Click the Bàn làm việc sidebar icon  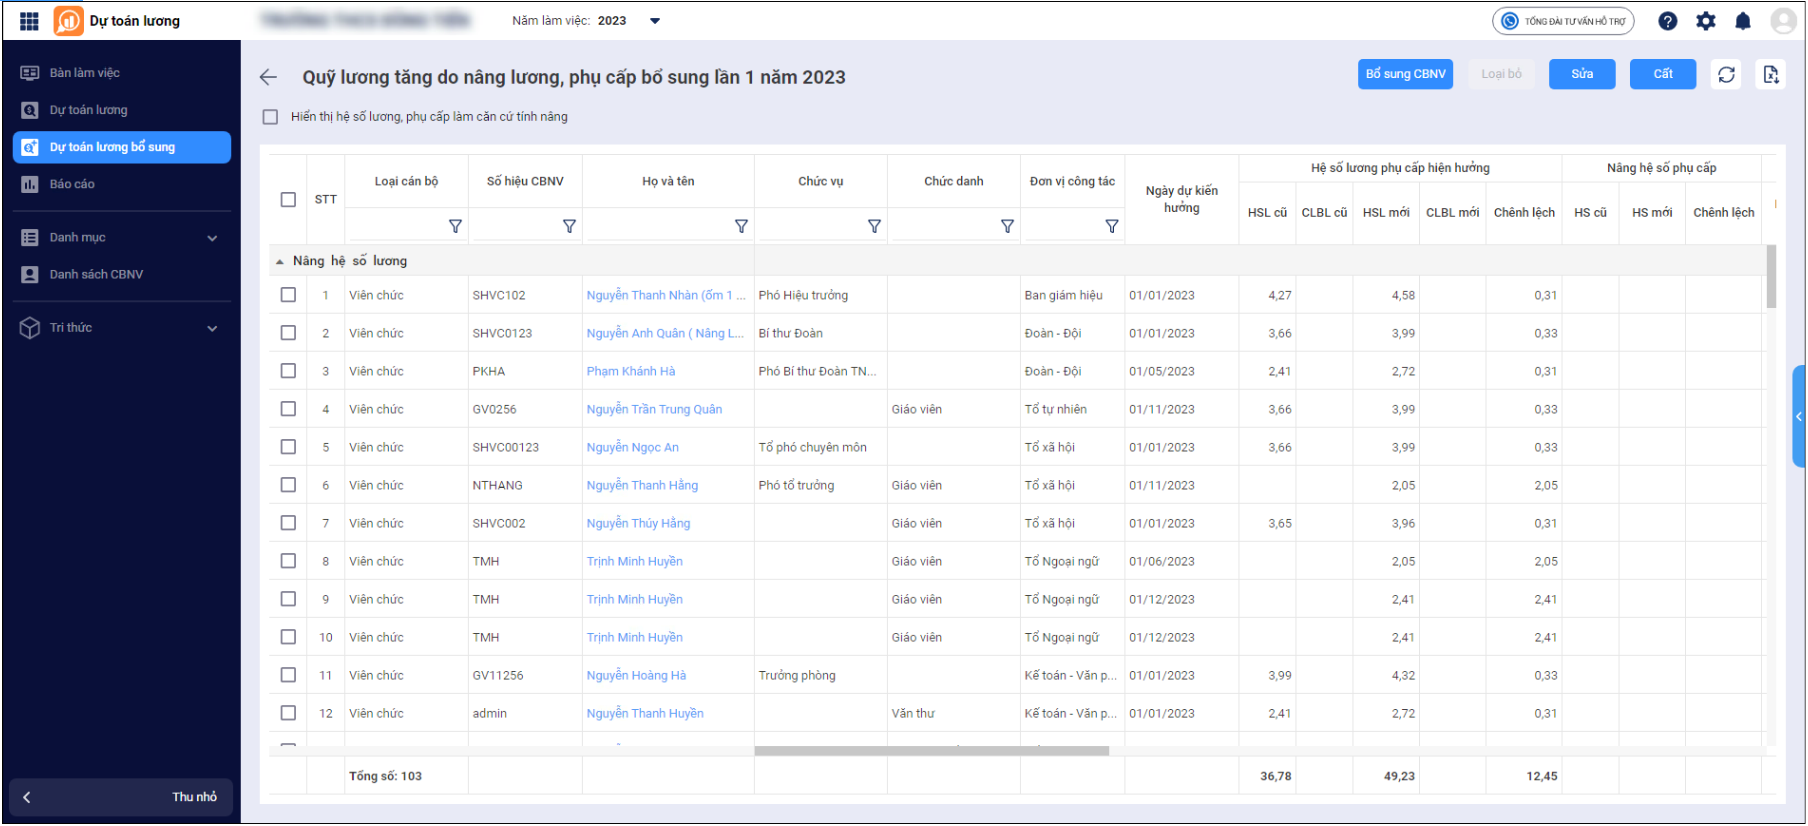click(30, 73)
